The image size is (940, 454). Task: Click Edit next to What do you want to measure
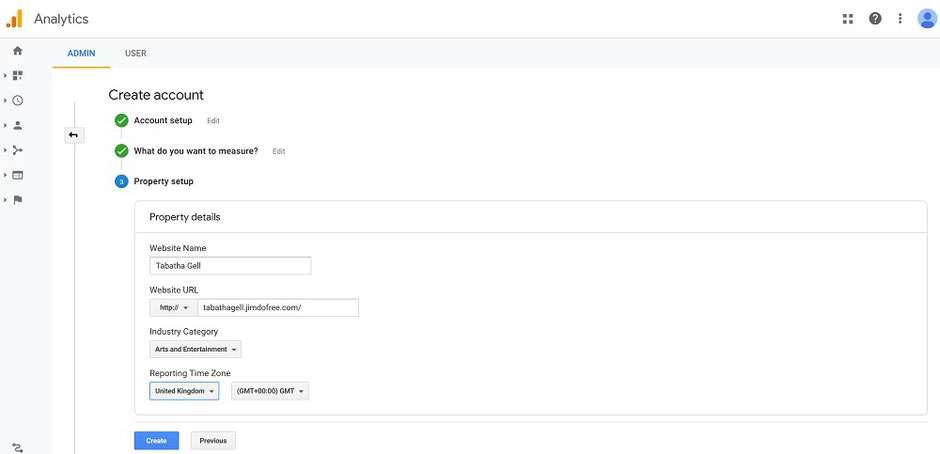pyautogui.click(x=279, y=151)
